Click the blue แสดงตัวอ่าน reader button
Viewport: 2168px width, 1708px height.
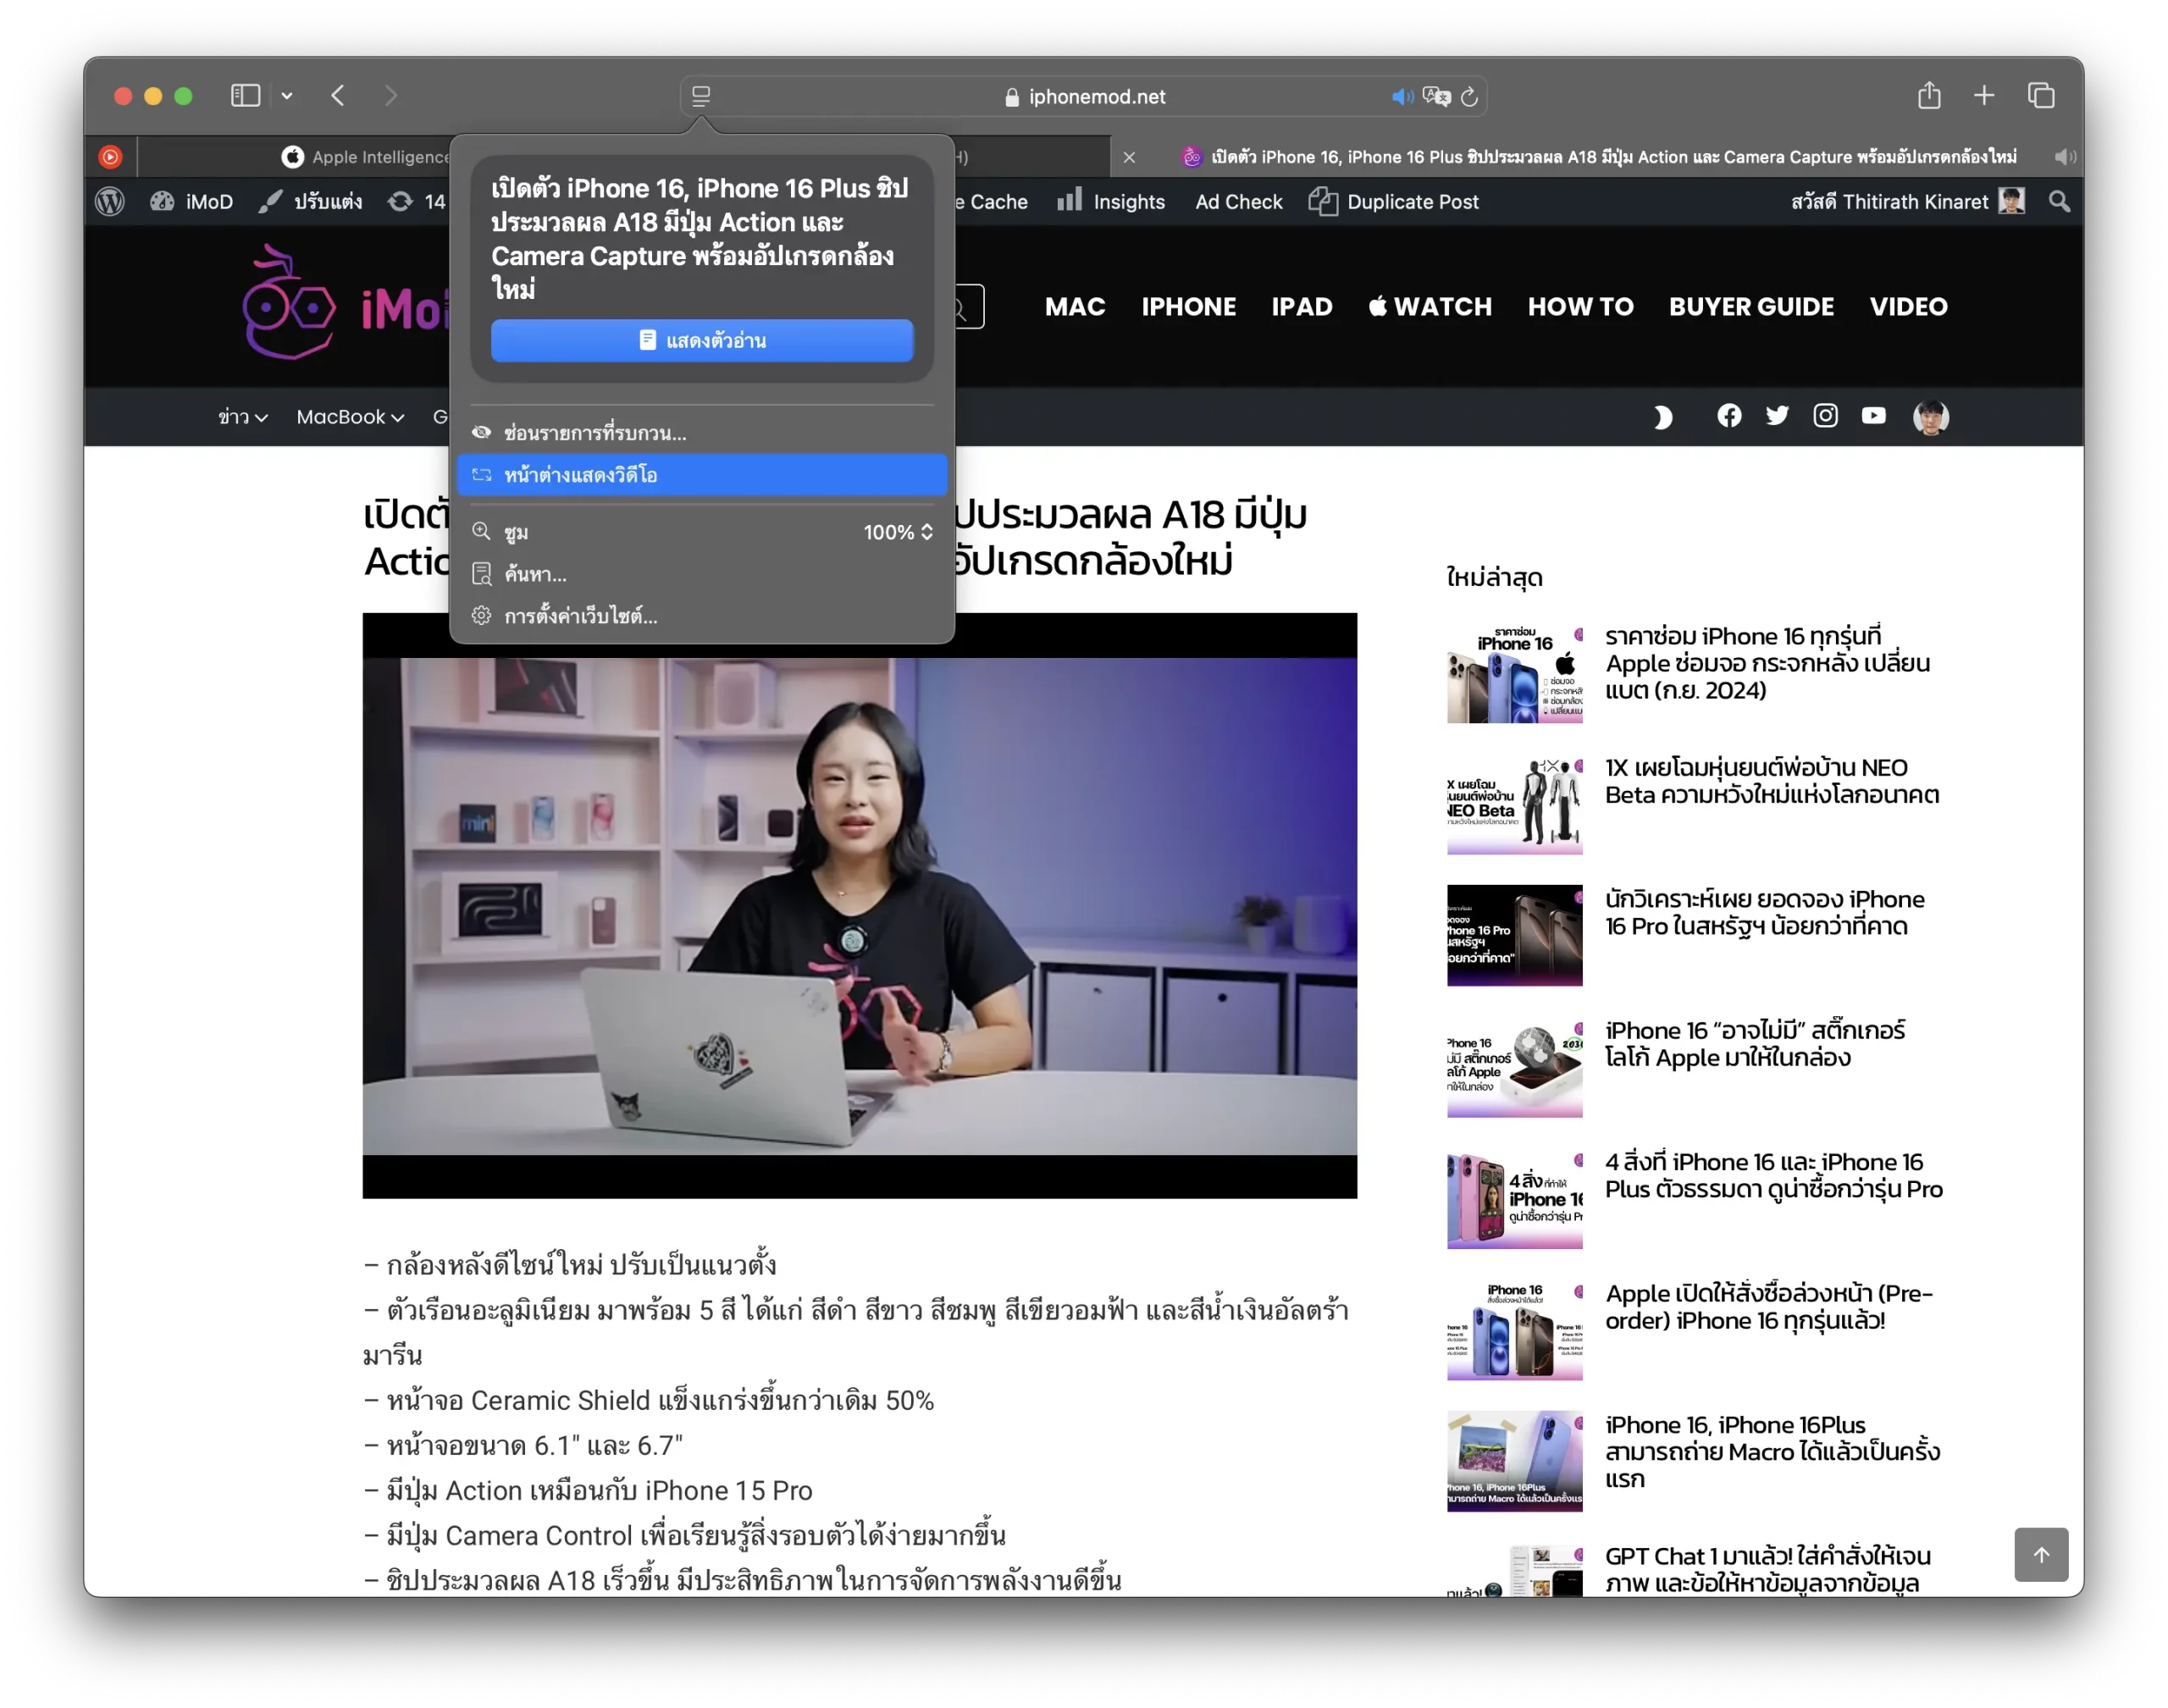point(701,341)
